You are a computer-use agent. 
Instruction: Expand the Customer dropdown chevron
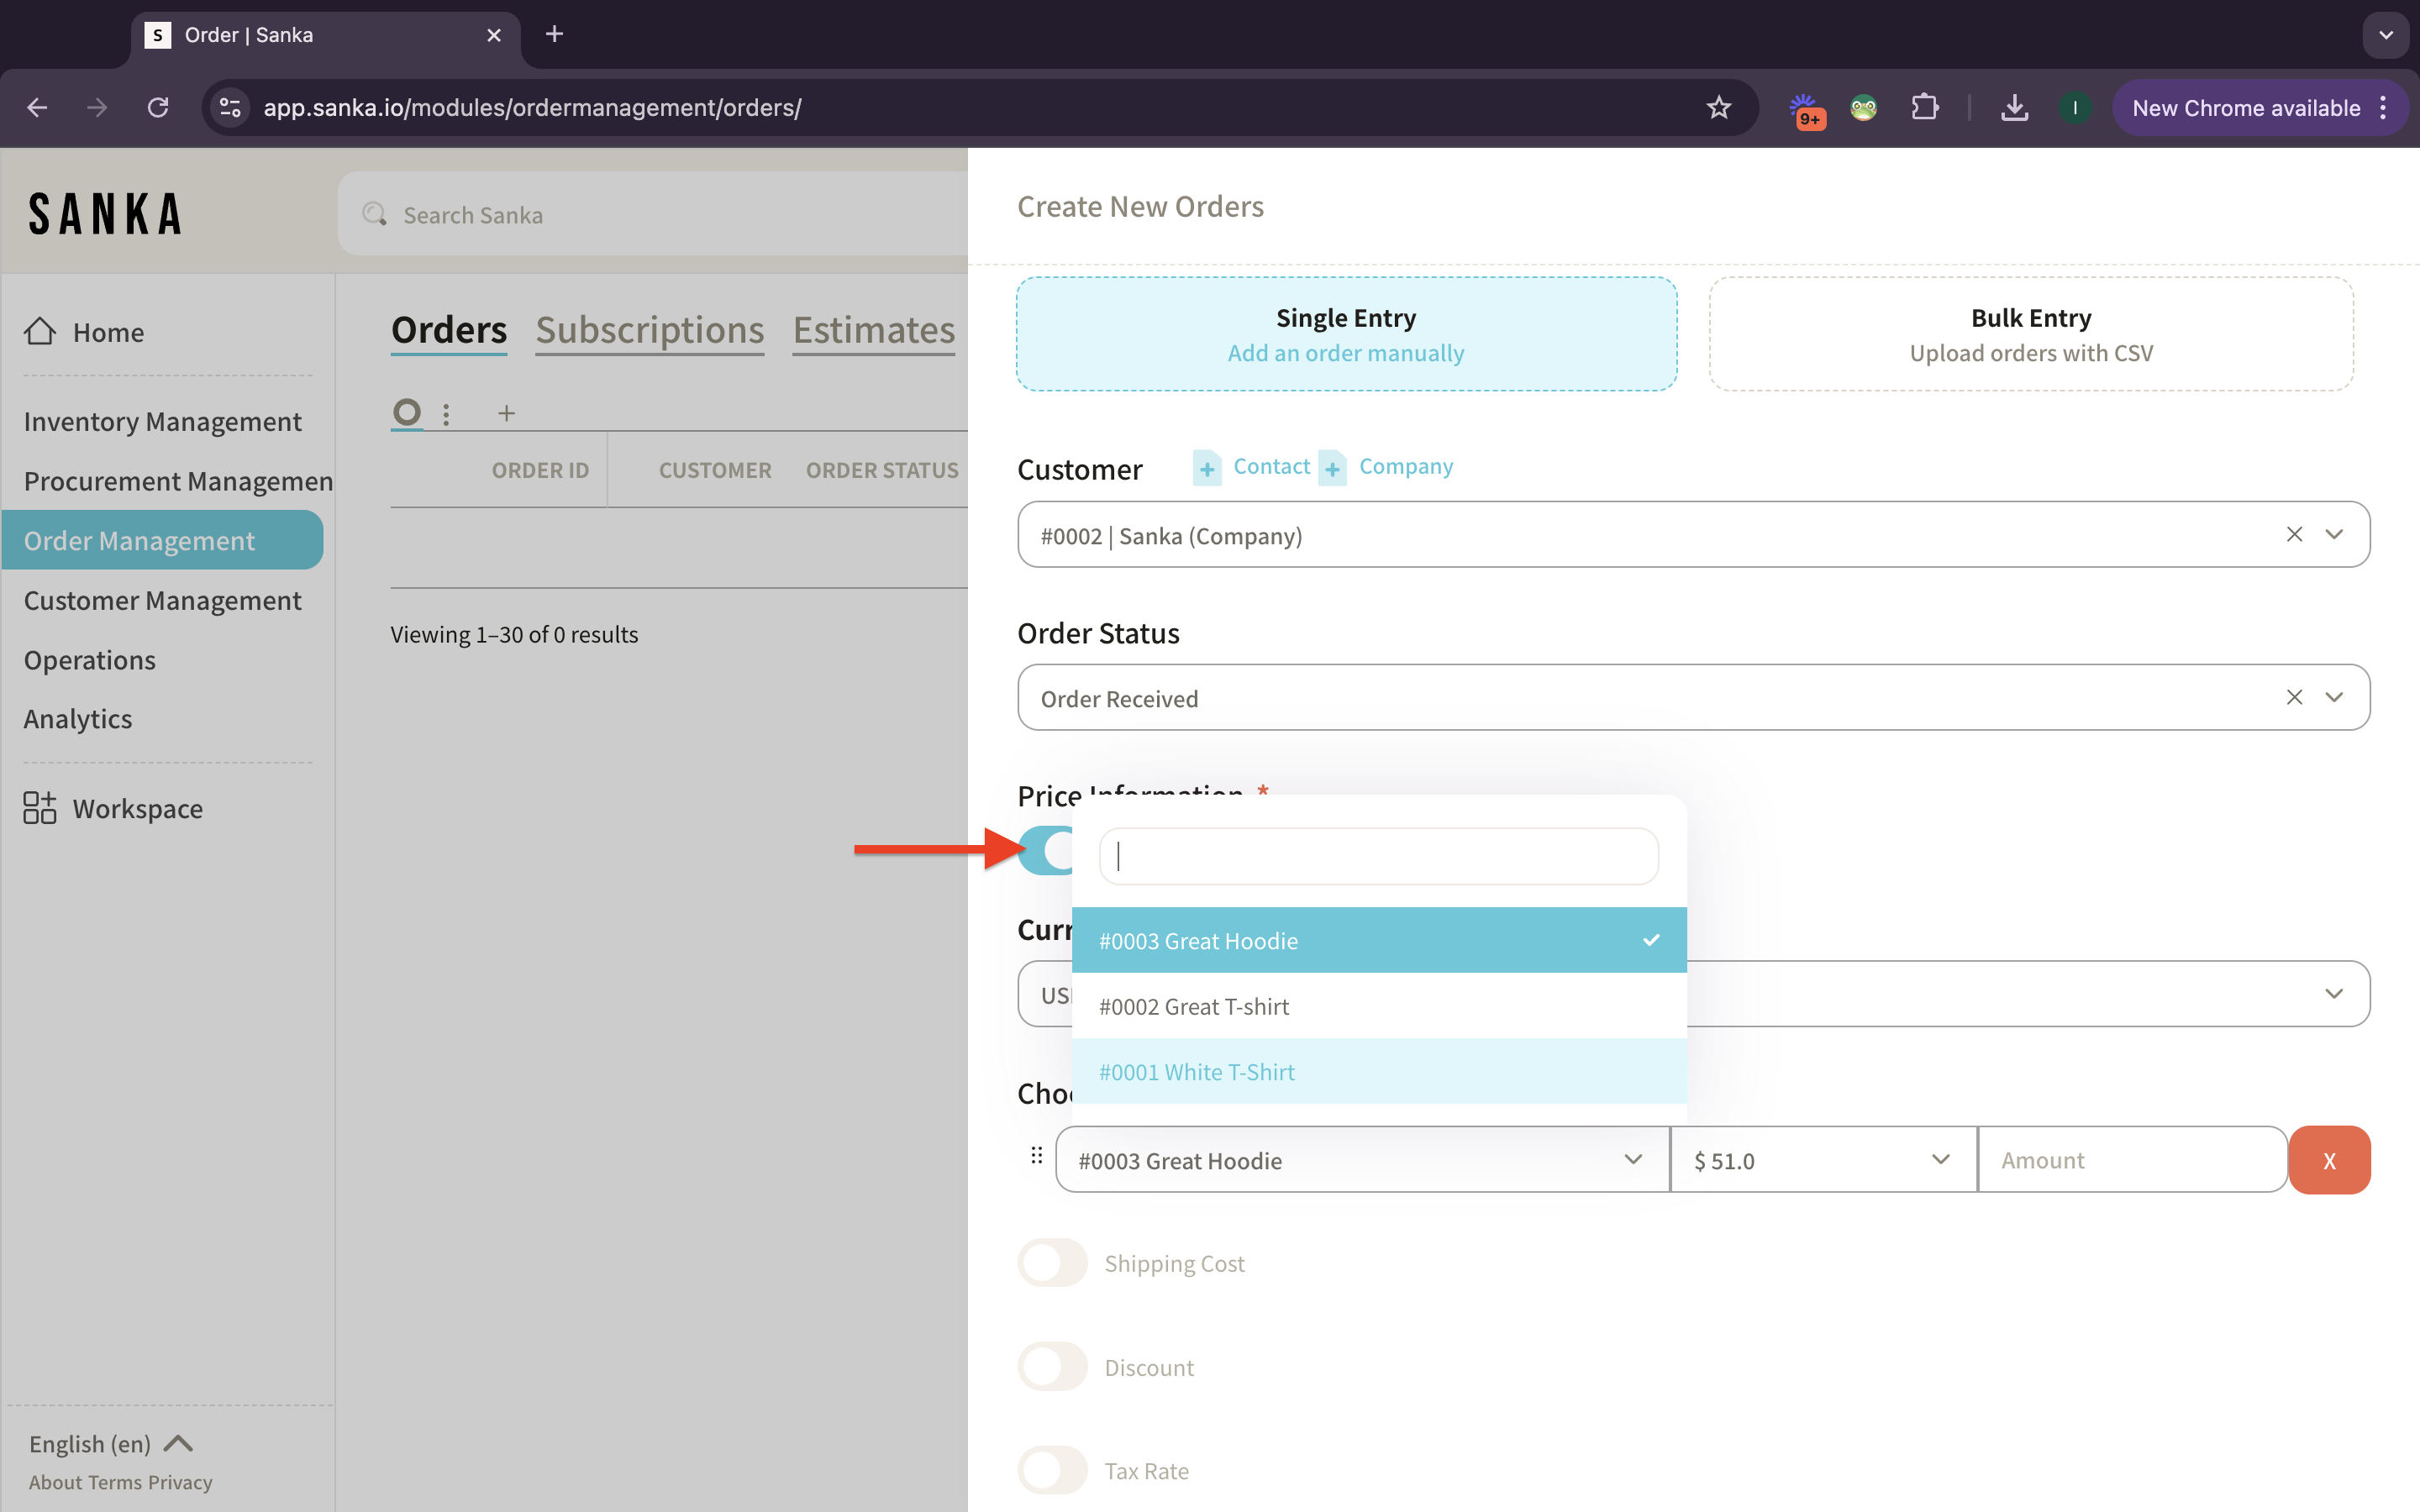pyautogui.click(x=2334, y=535)
